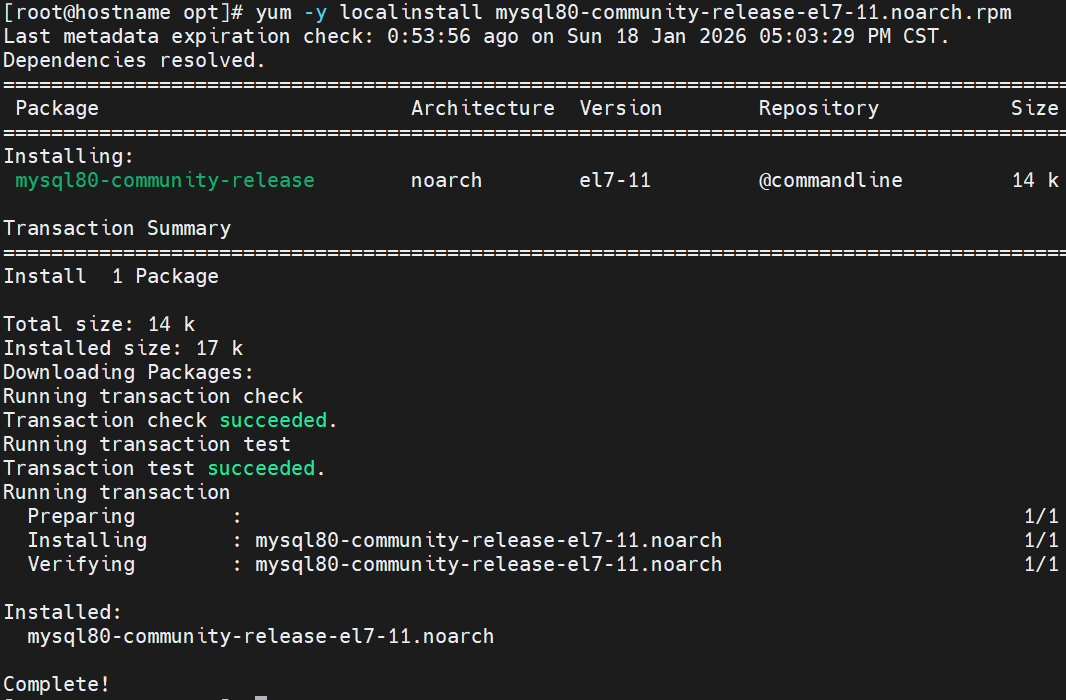This screenshot has width=1066, height=700.
Task: Click the '1/1' counter on Verifying row
Action: 1041,565
